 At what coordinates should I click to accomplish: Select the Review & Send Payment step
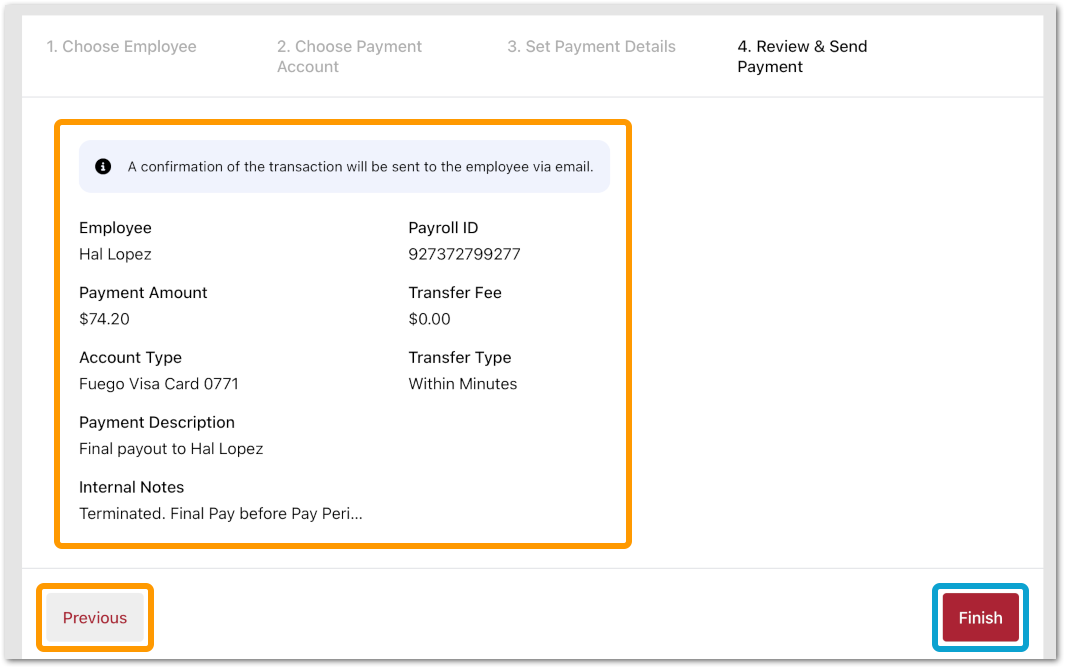click(x=802, y=57)
